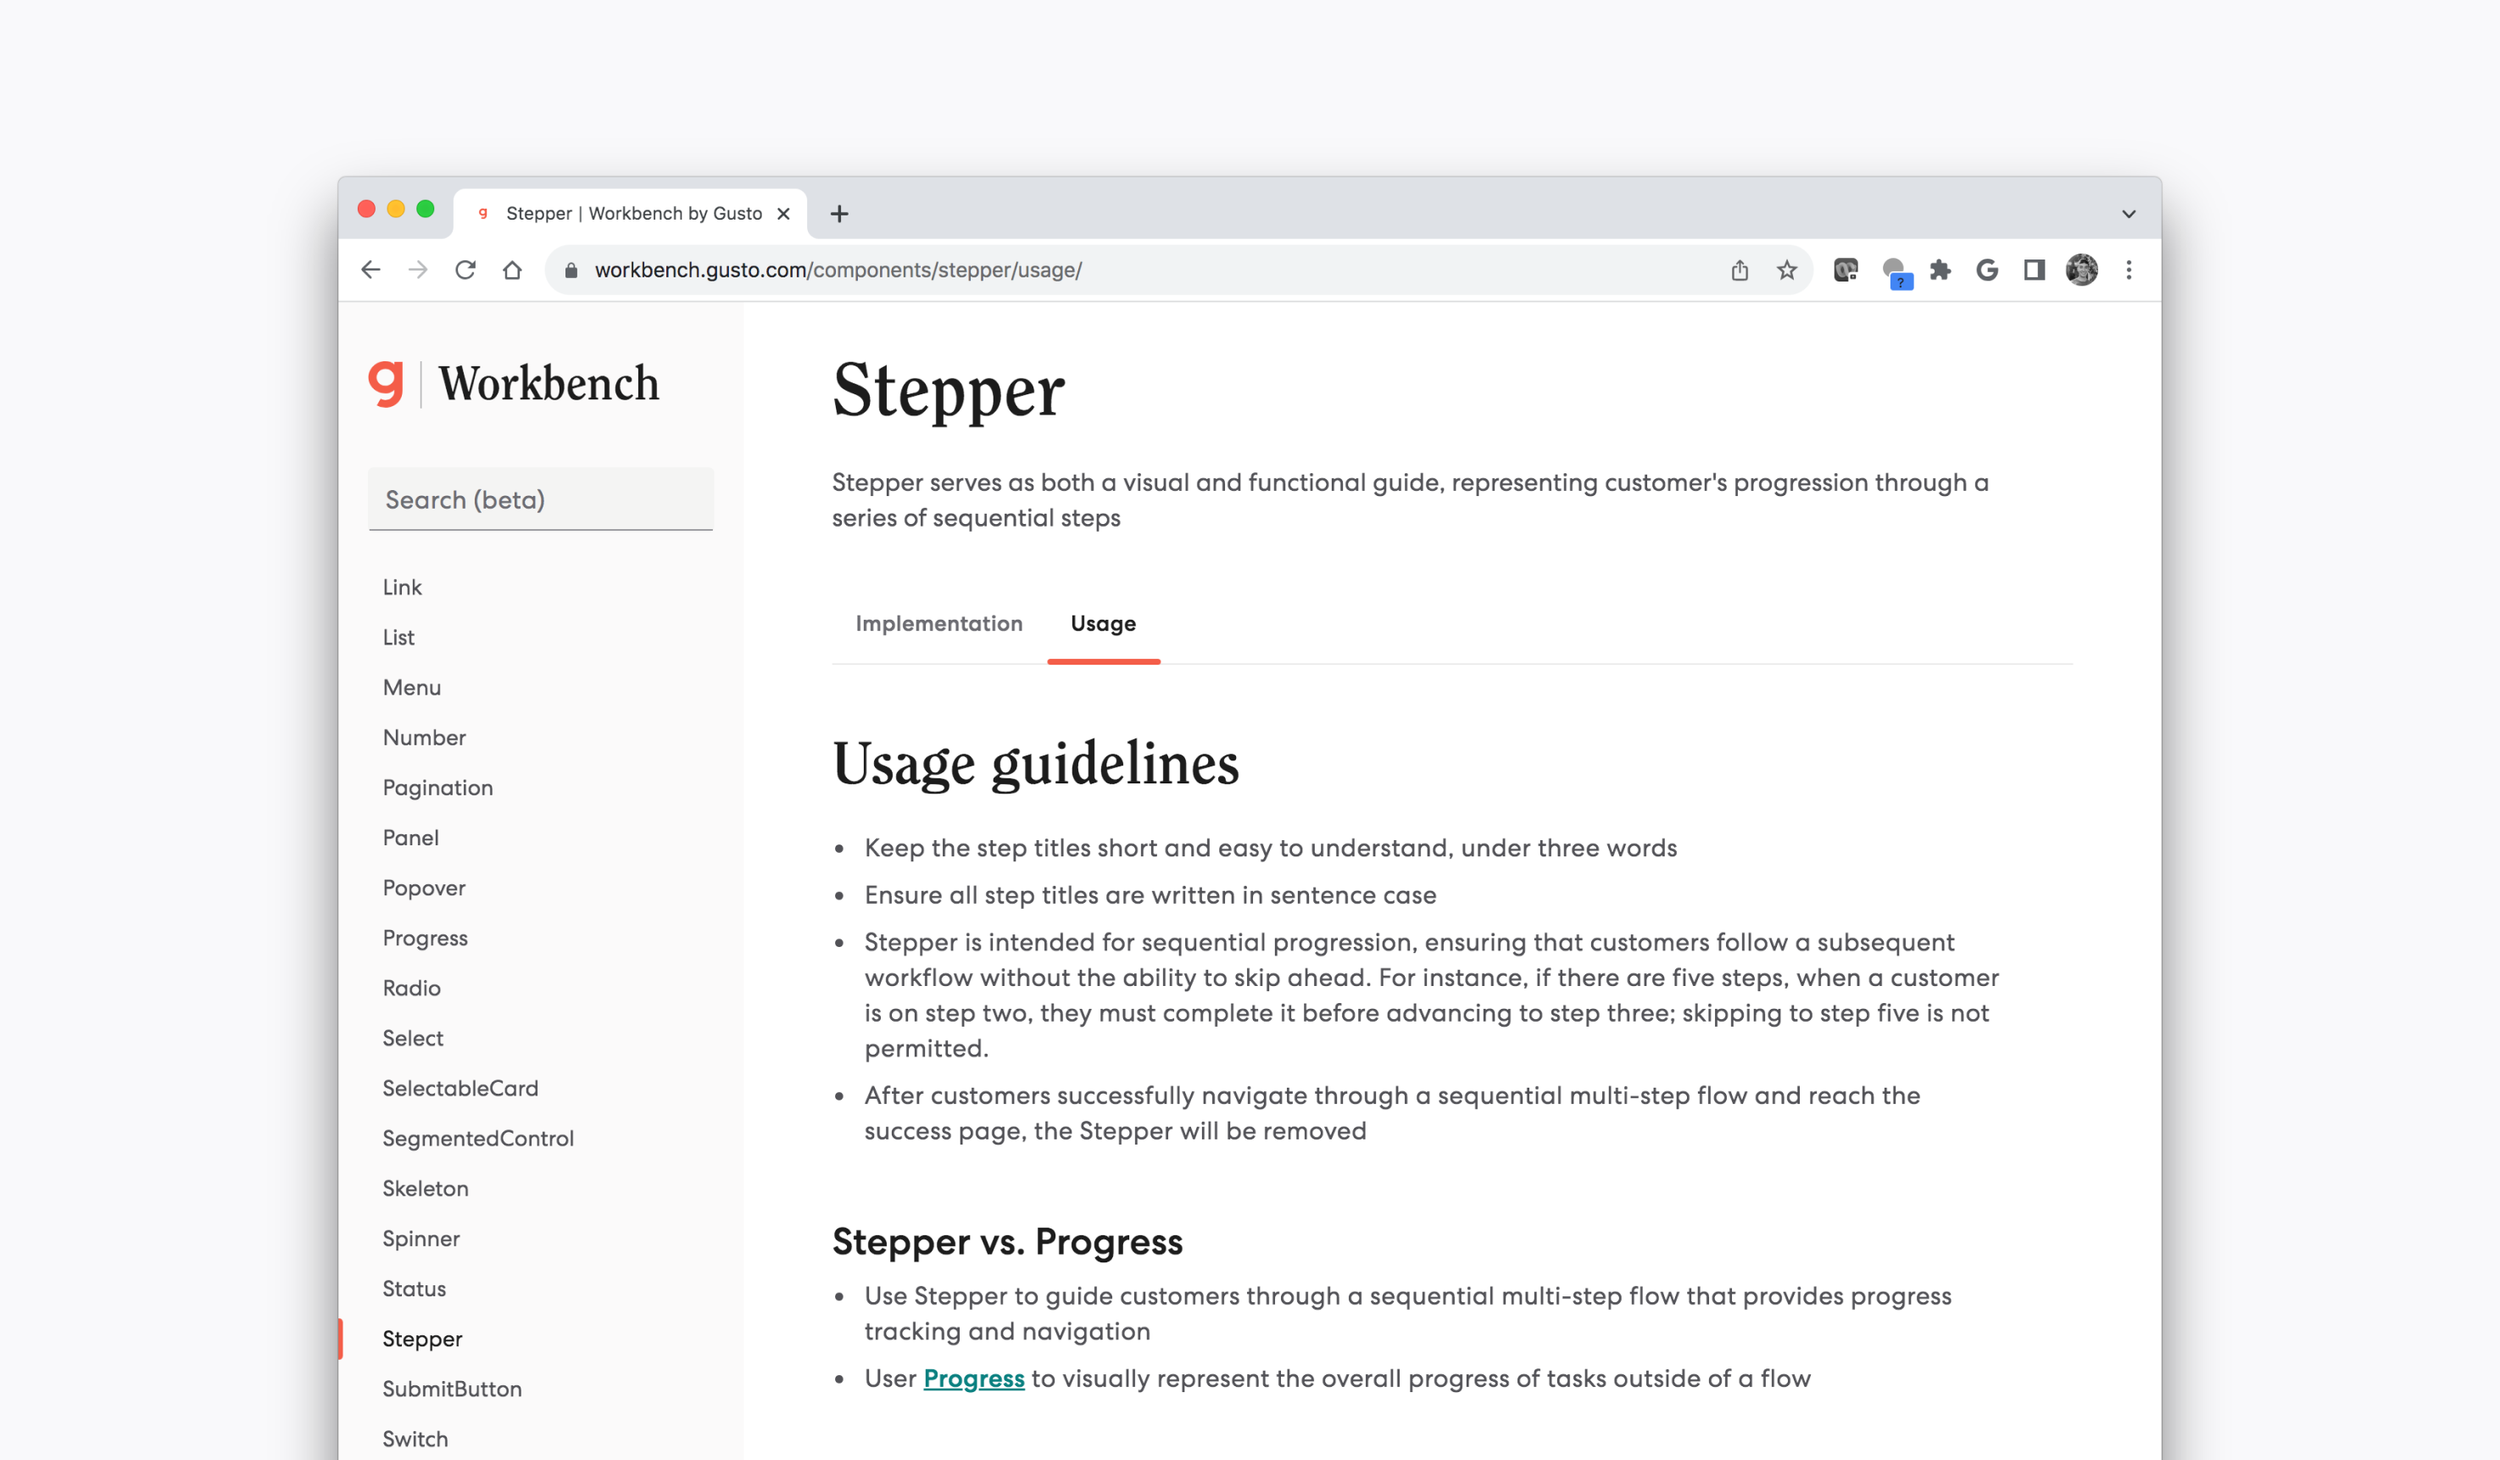Image resolution: width=2500 pixels, height=1460 pixels.
Task: Go back to the previous page
Action: [x=371, y=270]
